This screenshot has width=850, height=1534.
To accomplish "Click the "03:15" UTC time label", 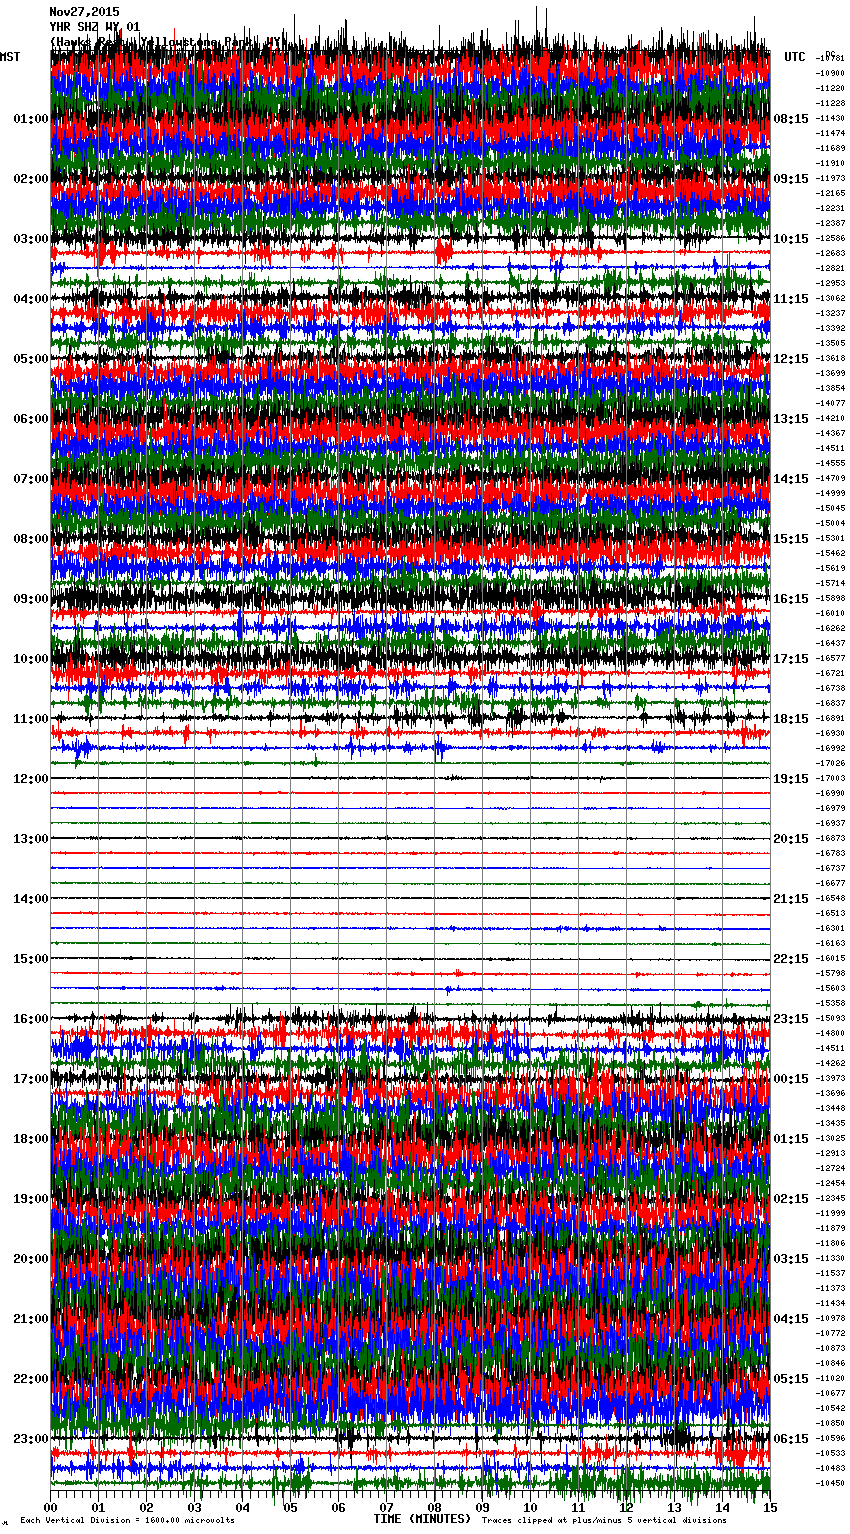I will [791, 1259].
